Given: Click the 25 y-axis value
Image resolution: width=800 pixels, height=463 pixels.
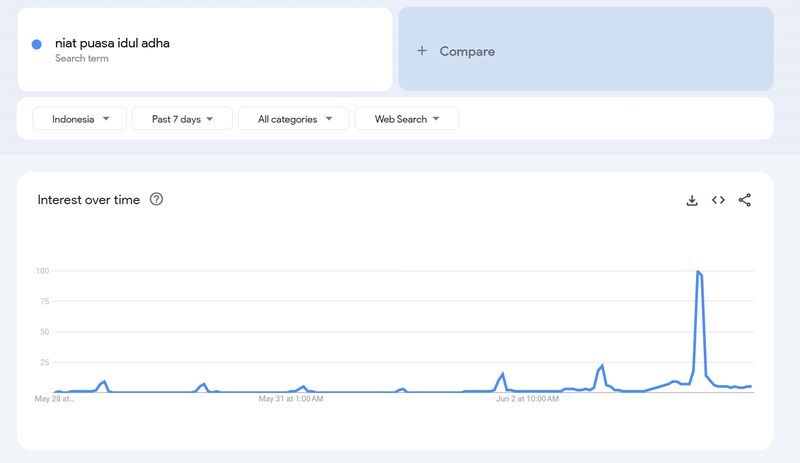Looking at the screenshot, I should (44, 362).
